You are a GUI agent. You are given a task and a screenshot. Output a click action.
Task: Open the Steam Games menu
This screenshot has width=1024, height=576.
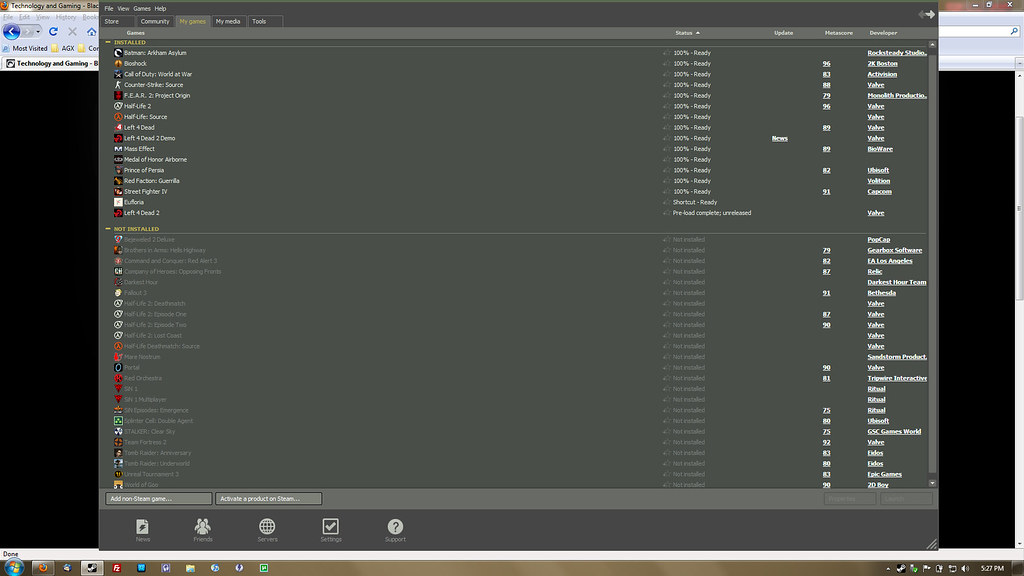click(x=142, y=8)
